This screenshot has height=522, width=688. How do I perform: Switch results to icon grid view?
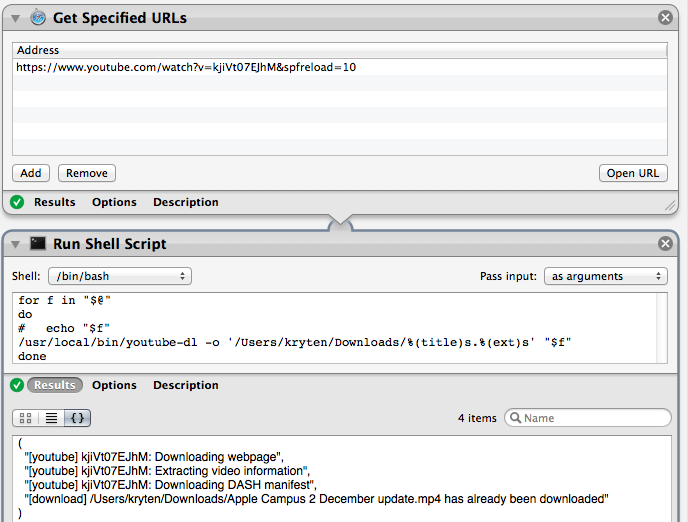point(26,418)
